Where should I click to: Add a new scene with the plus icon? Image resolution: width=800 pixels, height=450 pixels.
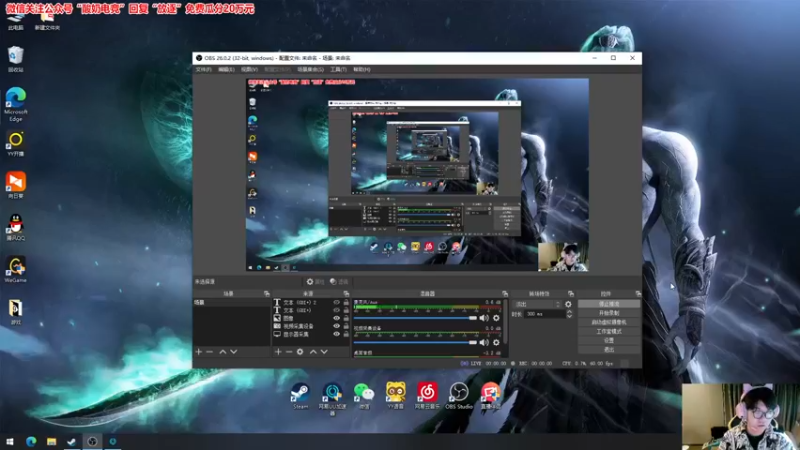coord(198,352)
